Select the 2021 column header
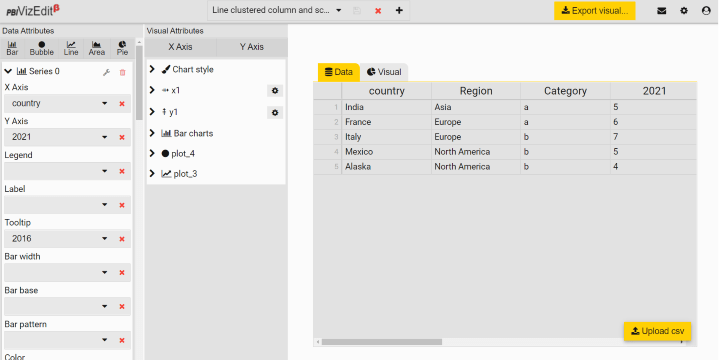Viewport: 727px width, 360px height. pyautogui.click(x=654, y=91)
